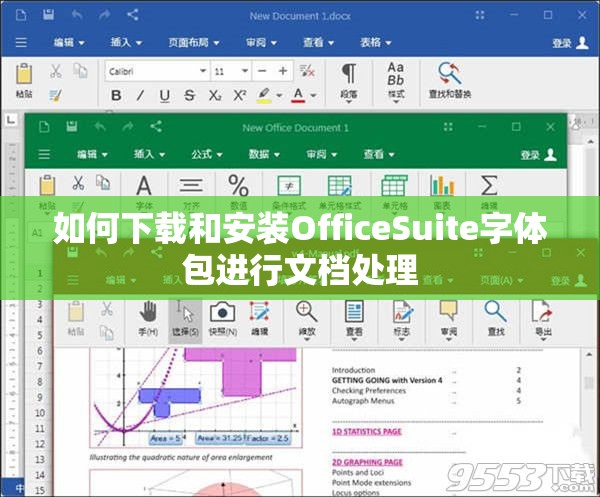Image resolution: width=600 pixels, height=497 pixels.
Task: Open 查看 menu in blue document window
Action: coord(318,42)
